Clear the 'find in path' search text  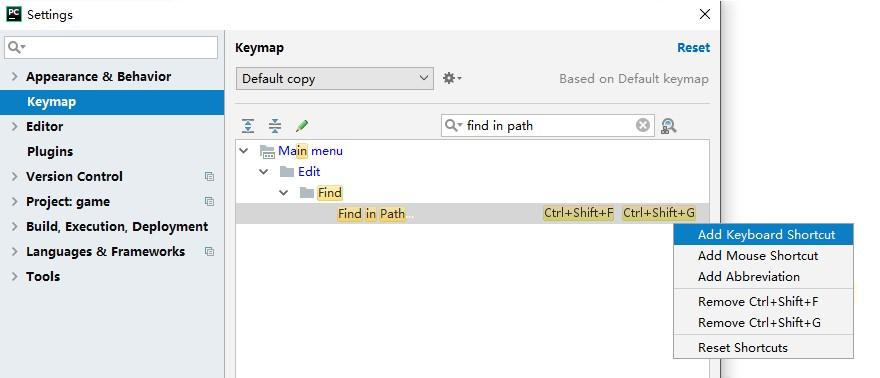tap(643, 125)
